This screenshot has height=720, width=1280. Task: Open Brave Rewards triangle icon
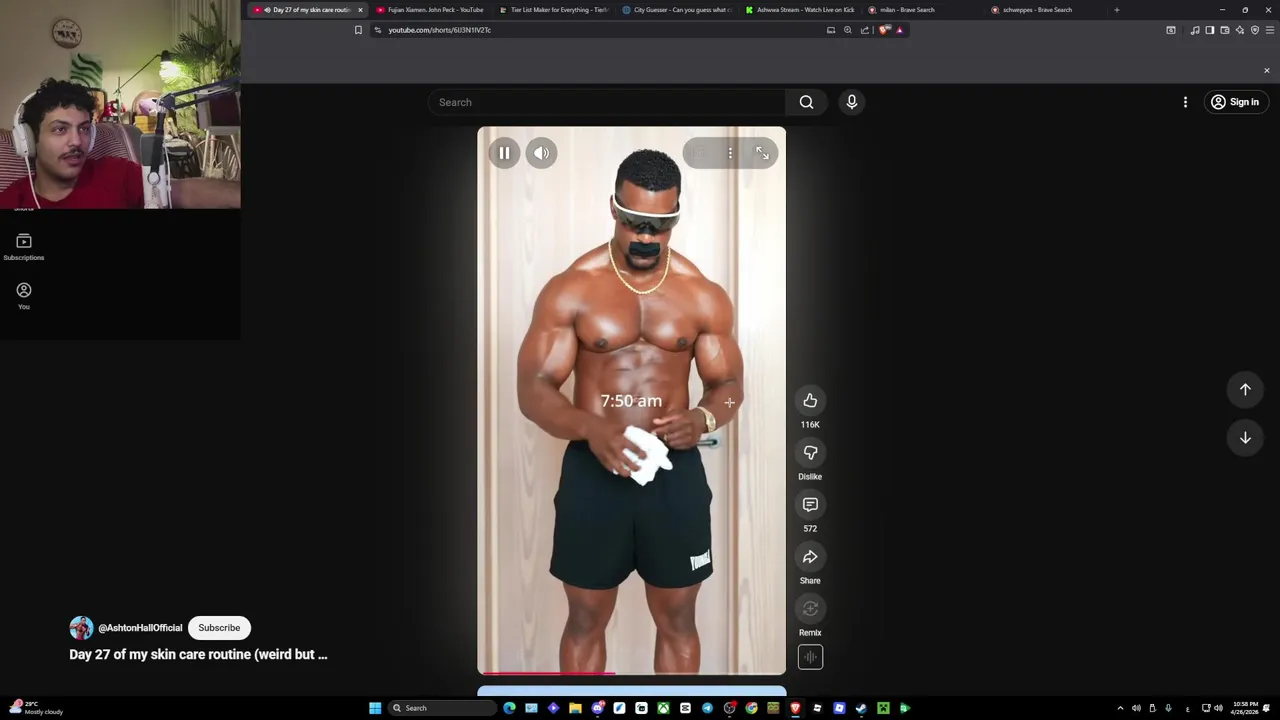[x=899, y=30]
